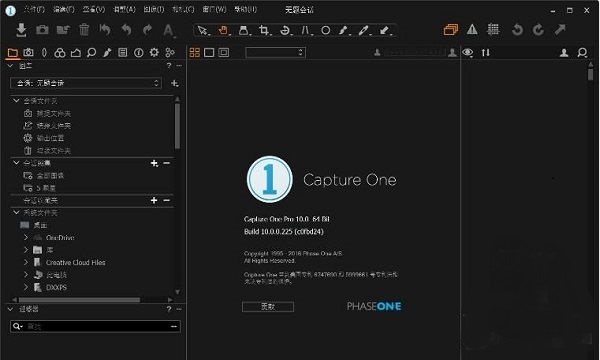The image size is (600, 360).
Task: Select the Apply Adjustments arrow tool
Action: [385, 30]
